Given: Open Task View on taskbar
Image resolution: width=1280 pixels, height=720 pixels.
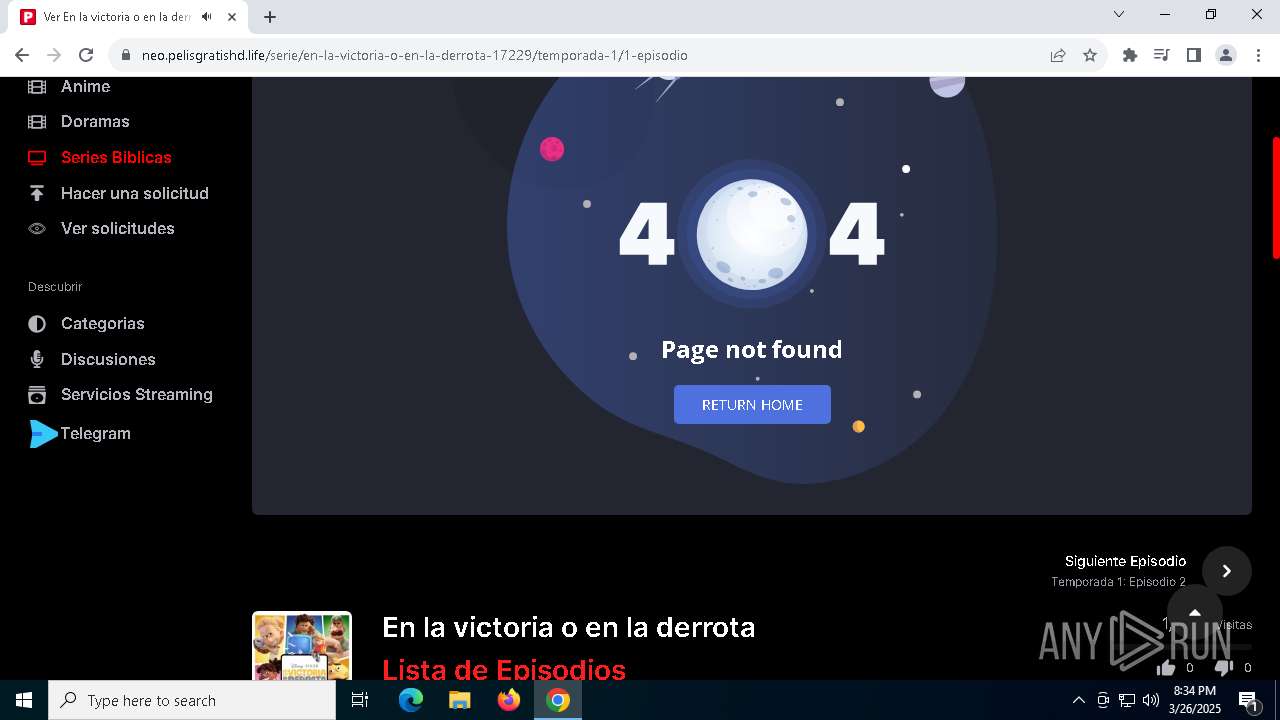Looking at the screenshot, I should pyautogui.click(x=361, y=700).
